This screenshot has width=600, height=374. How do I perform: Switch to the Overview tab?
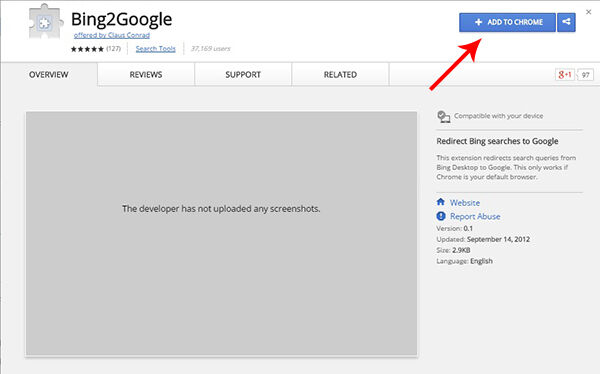coord(49,74)
